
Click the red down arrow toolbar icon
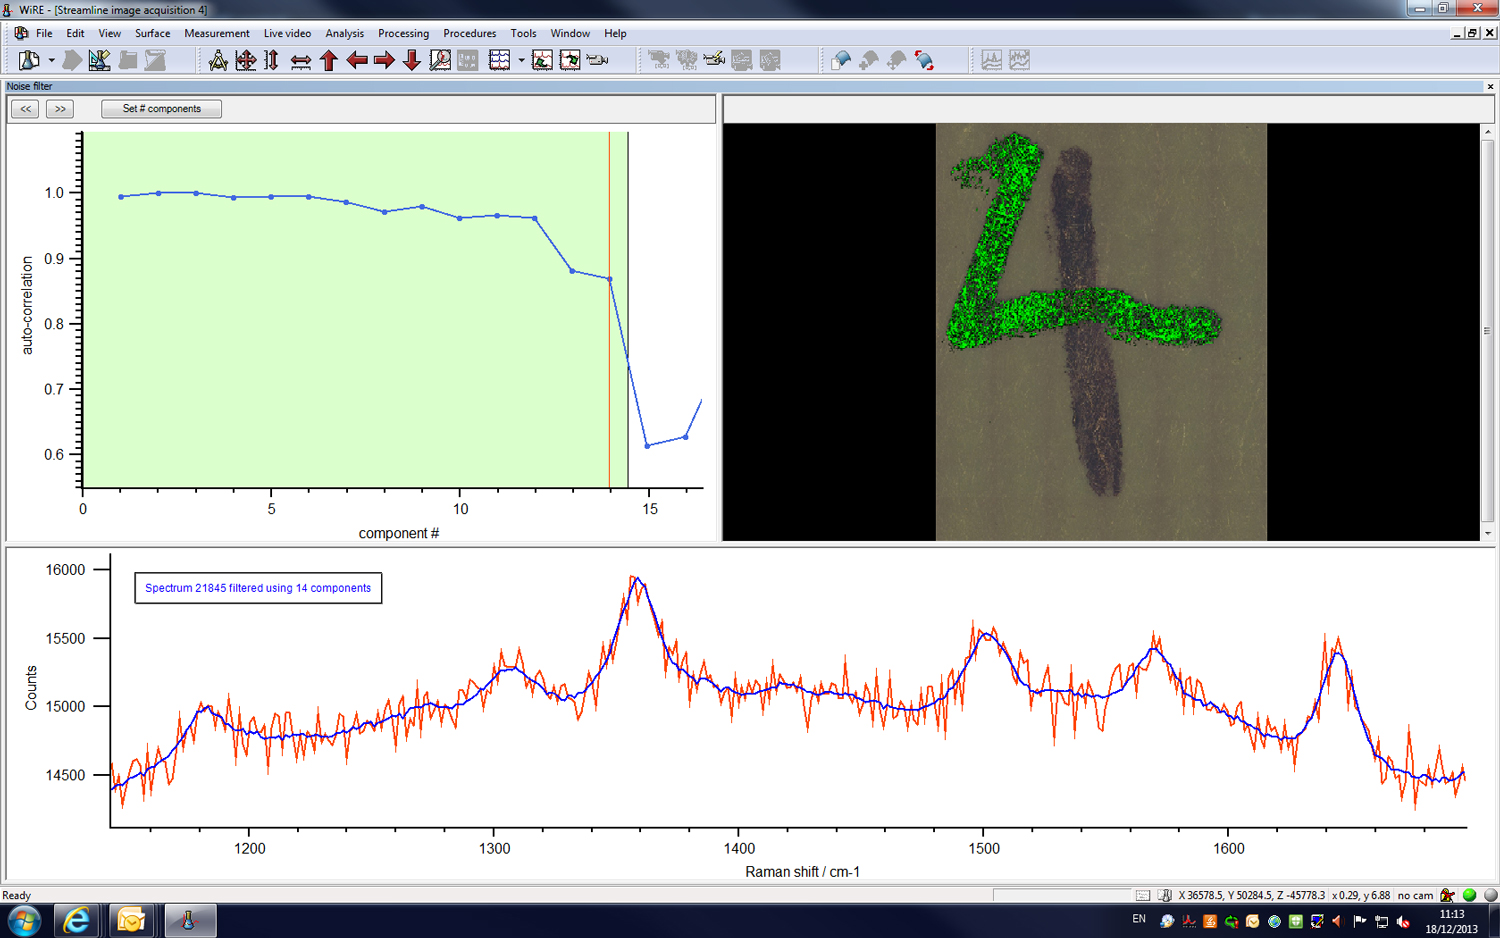412,61
